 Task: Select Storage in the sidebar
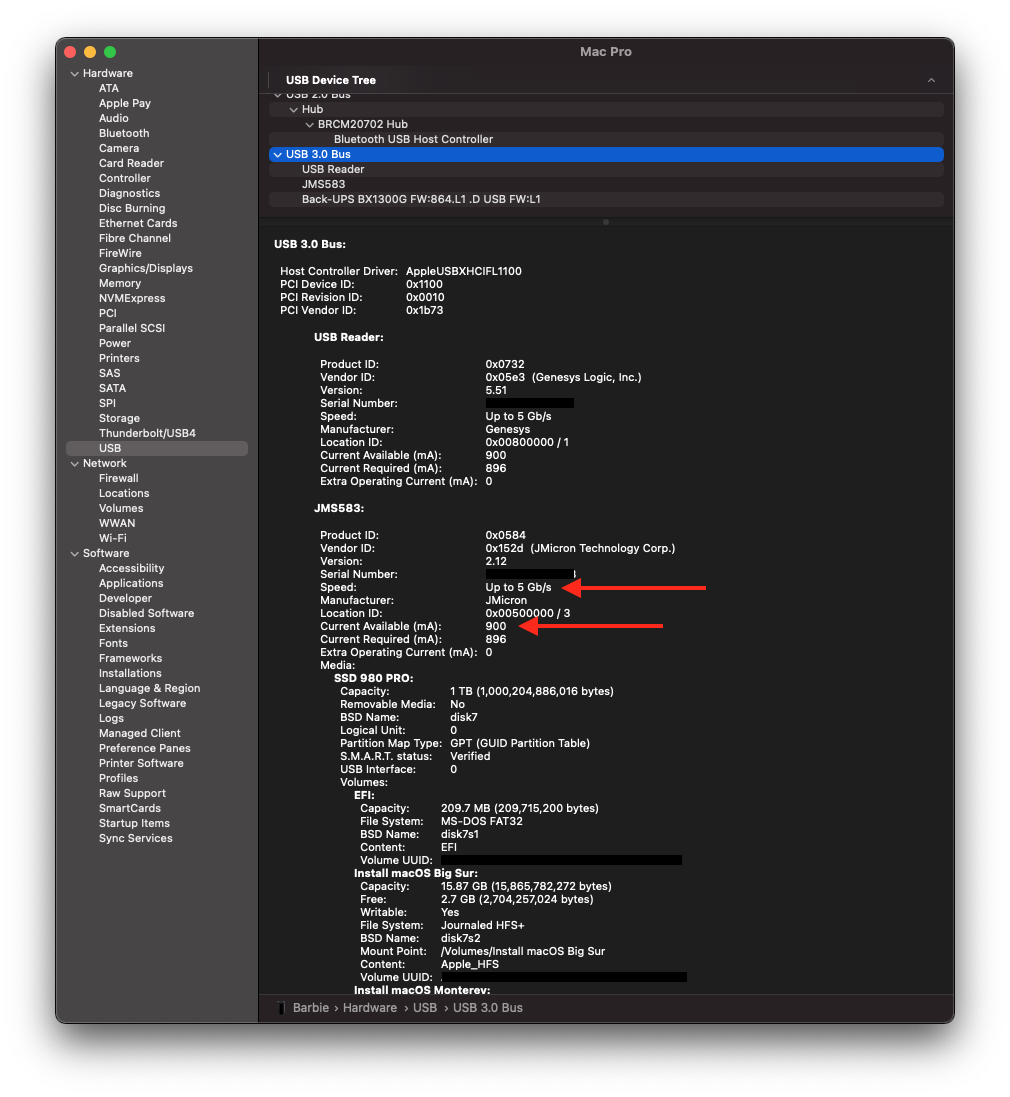[119, 418]
